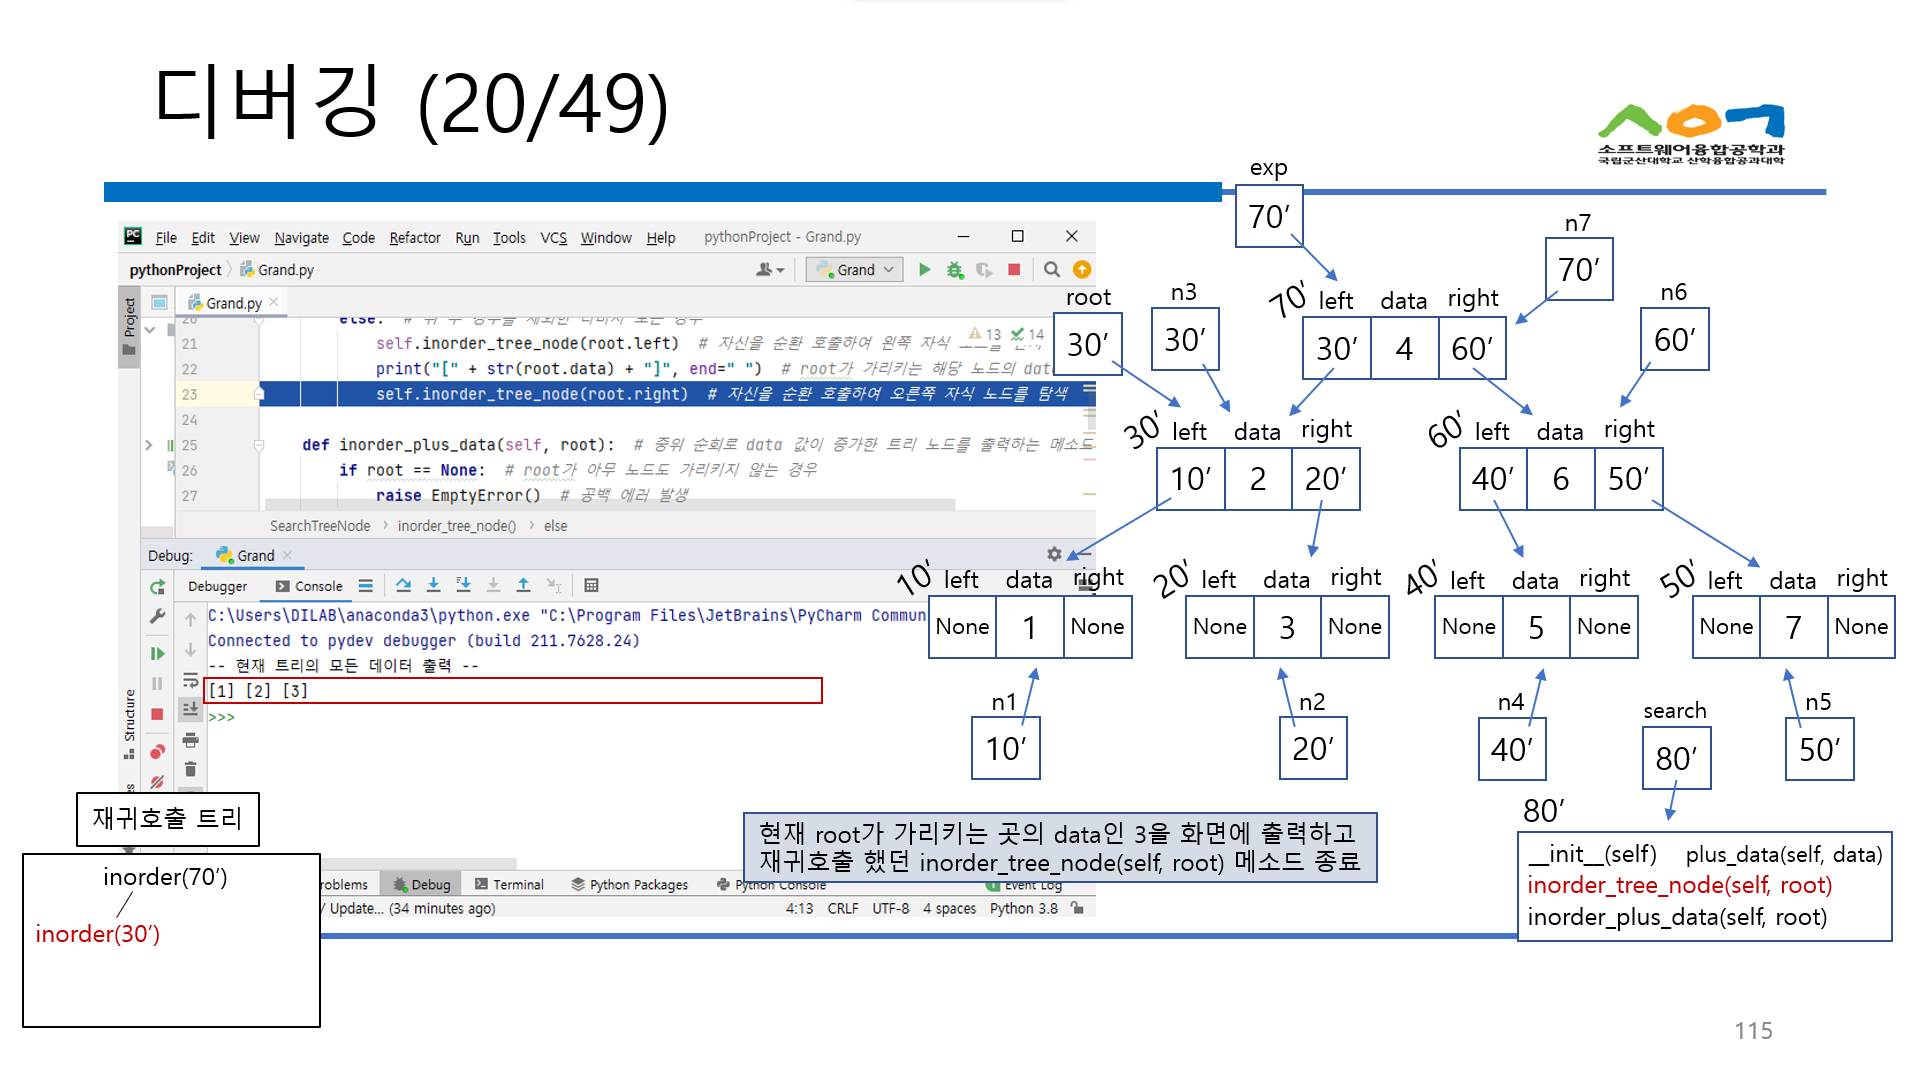Open the Refactor menu
Image resolution: width=1920 pixels, height=1080 pixels.
[414, 238]
